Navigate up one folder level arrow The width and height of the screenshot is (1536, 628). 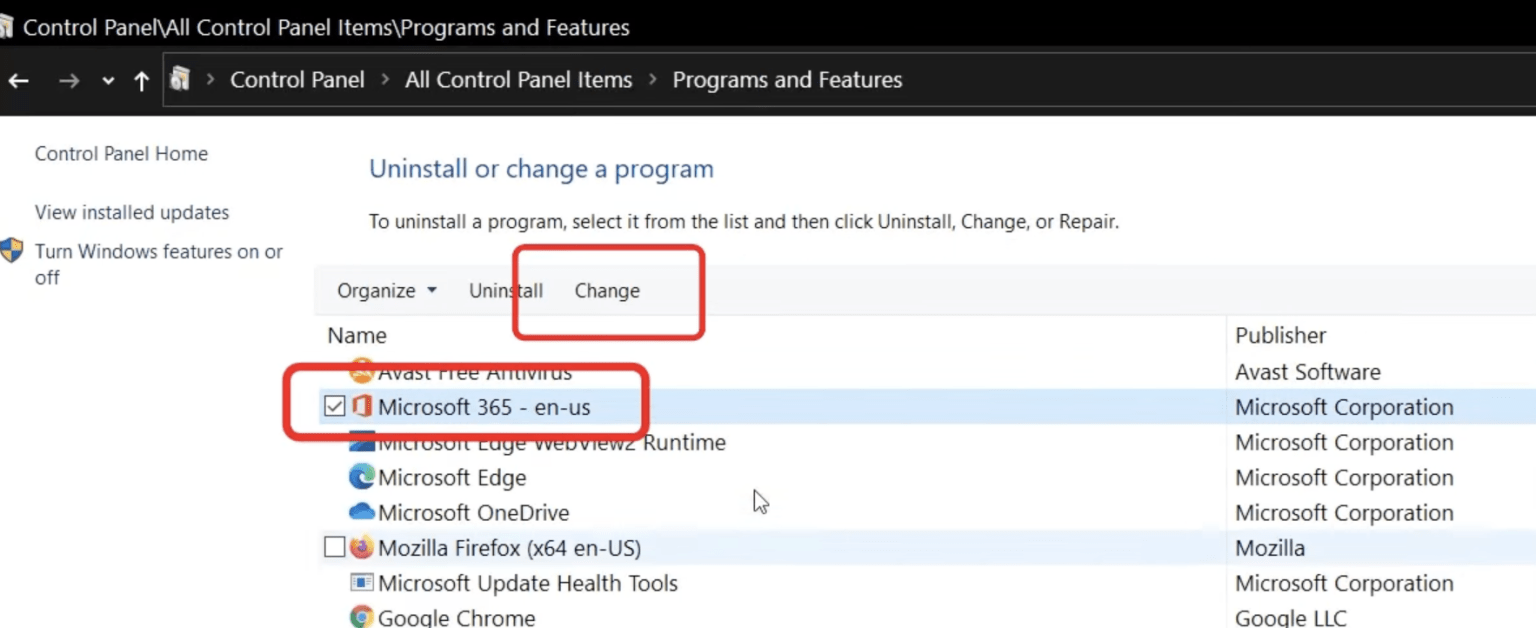click(x=142, y=81)
